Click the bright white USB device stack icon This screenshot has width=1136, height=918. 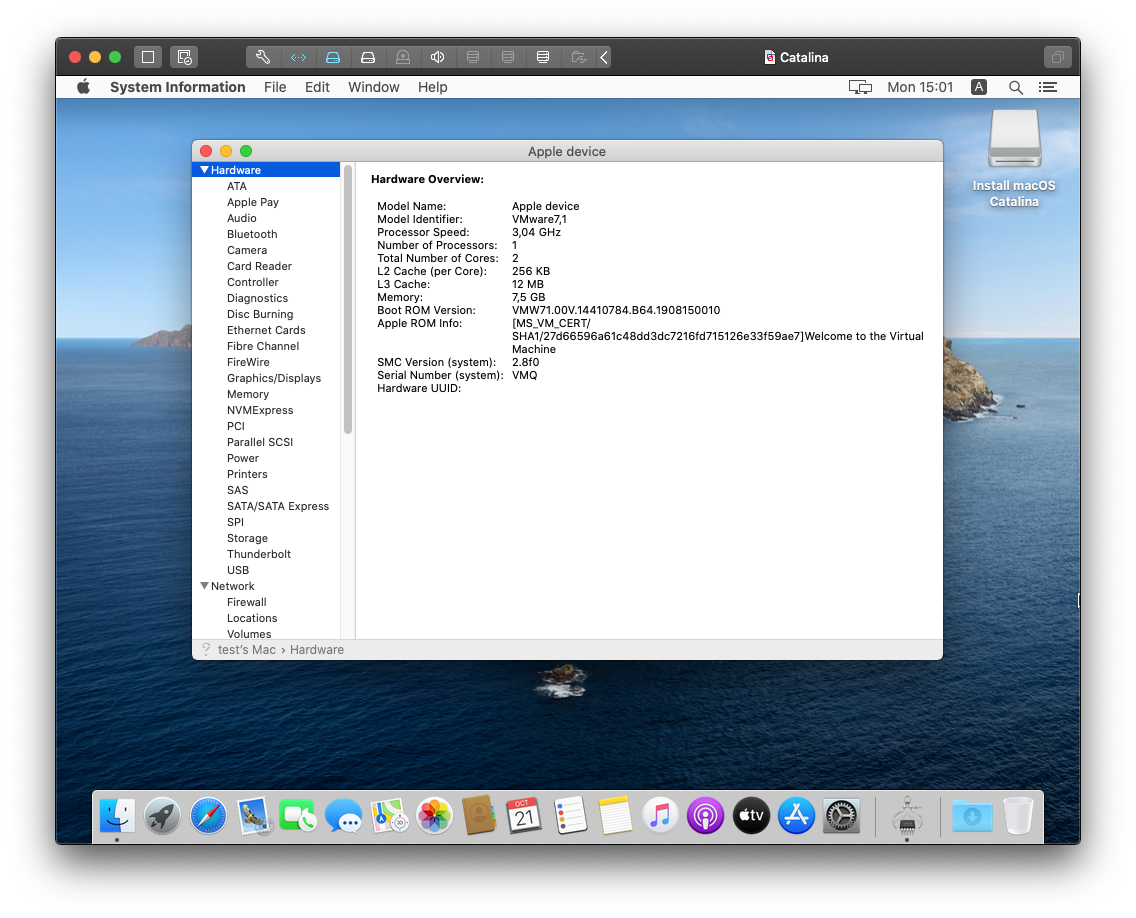click(x=543, y=57)
